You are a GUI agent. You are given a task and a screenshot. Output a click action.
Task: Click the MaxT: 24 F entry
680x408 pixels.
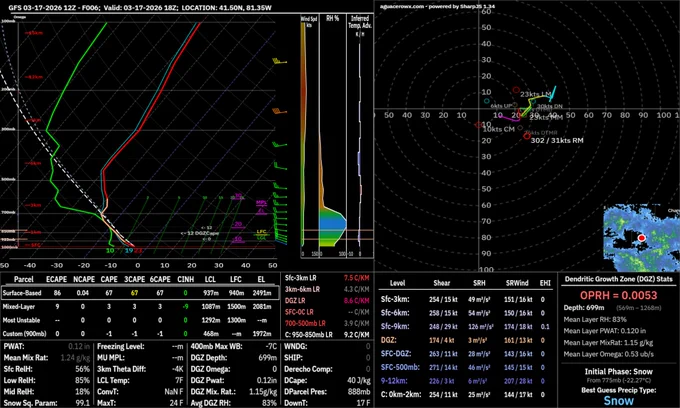140,403
